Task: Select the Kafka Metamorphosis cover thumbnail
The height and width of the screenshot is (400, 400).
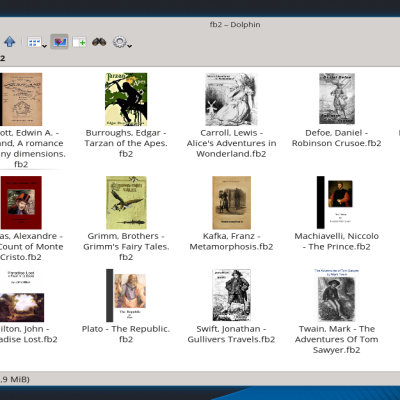Action: 231,203
